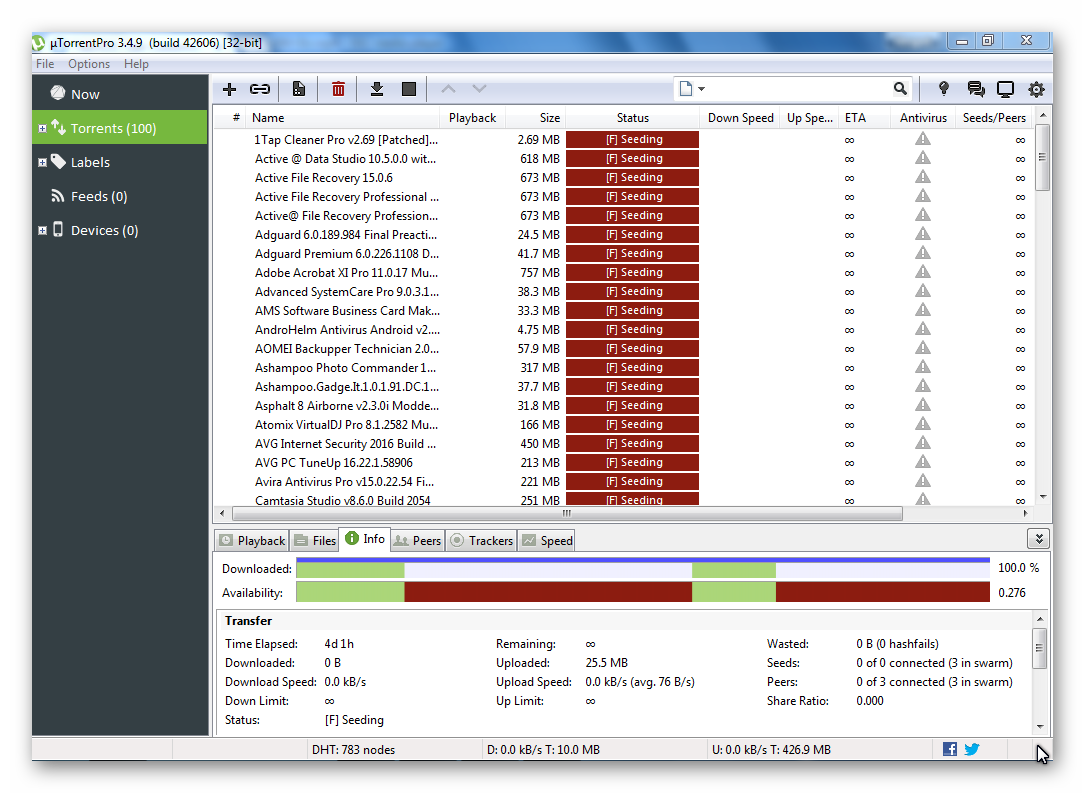The image size is (1085, 793).
Task: Click antivirus warning icon for 1Tap Cleaner Pro
Action: (922, 139)
